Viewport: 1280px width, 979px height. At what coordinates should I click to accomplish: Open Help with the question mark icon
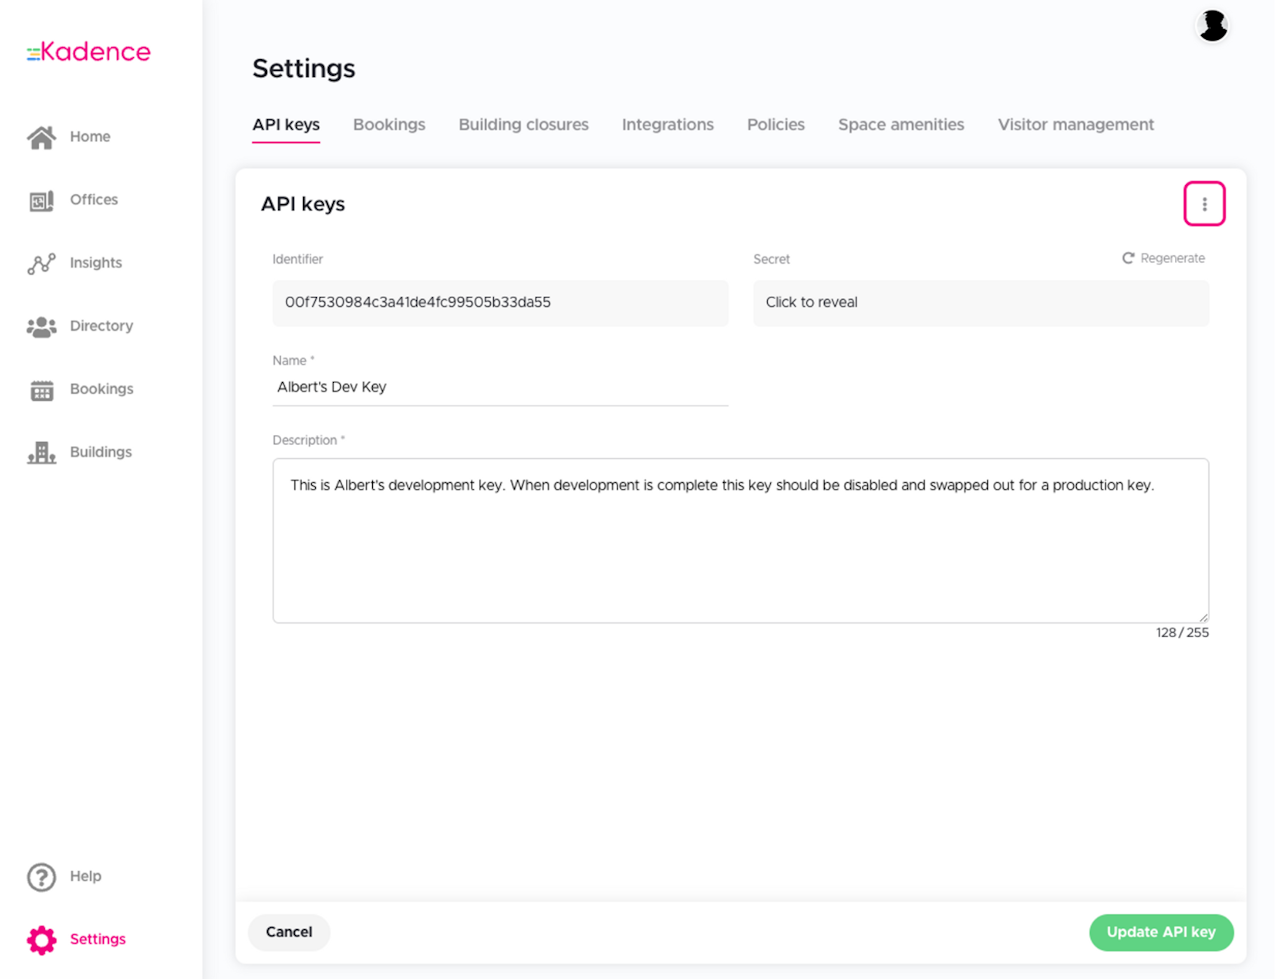pyautogui.click(x=41, y=877)
